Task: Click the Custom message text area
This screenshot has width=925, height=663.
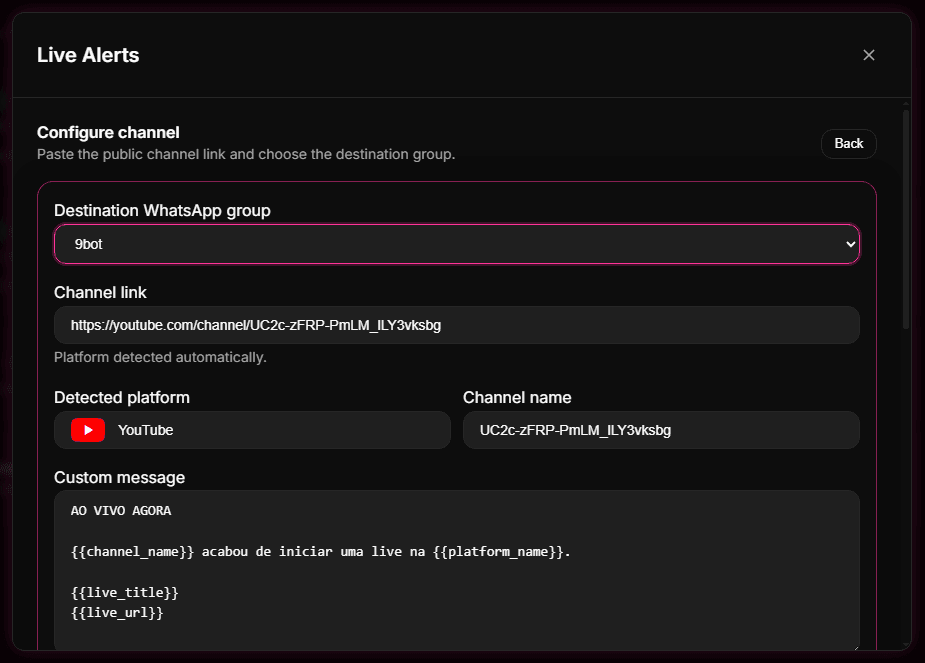Action: [457, 570]
